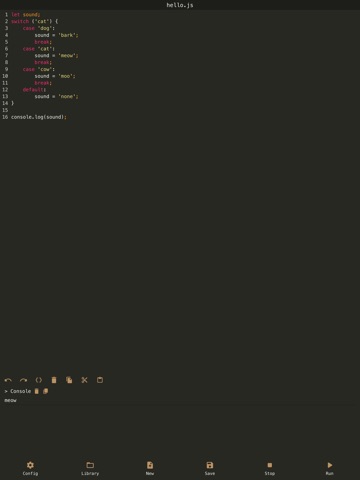Clear the console output with trash icon
Screen dimensions: 360x480
click(37, 391)
